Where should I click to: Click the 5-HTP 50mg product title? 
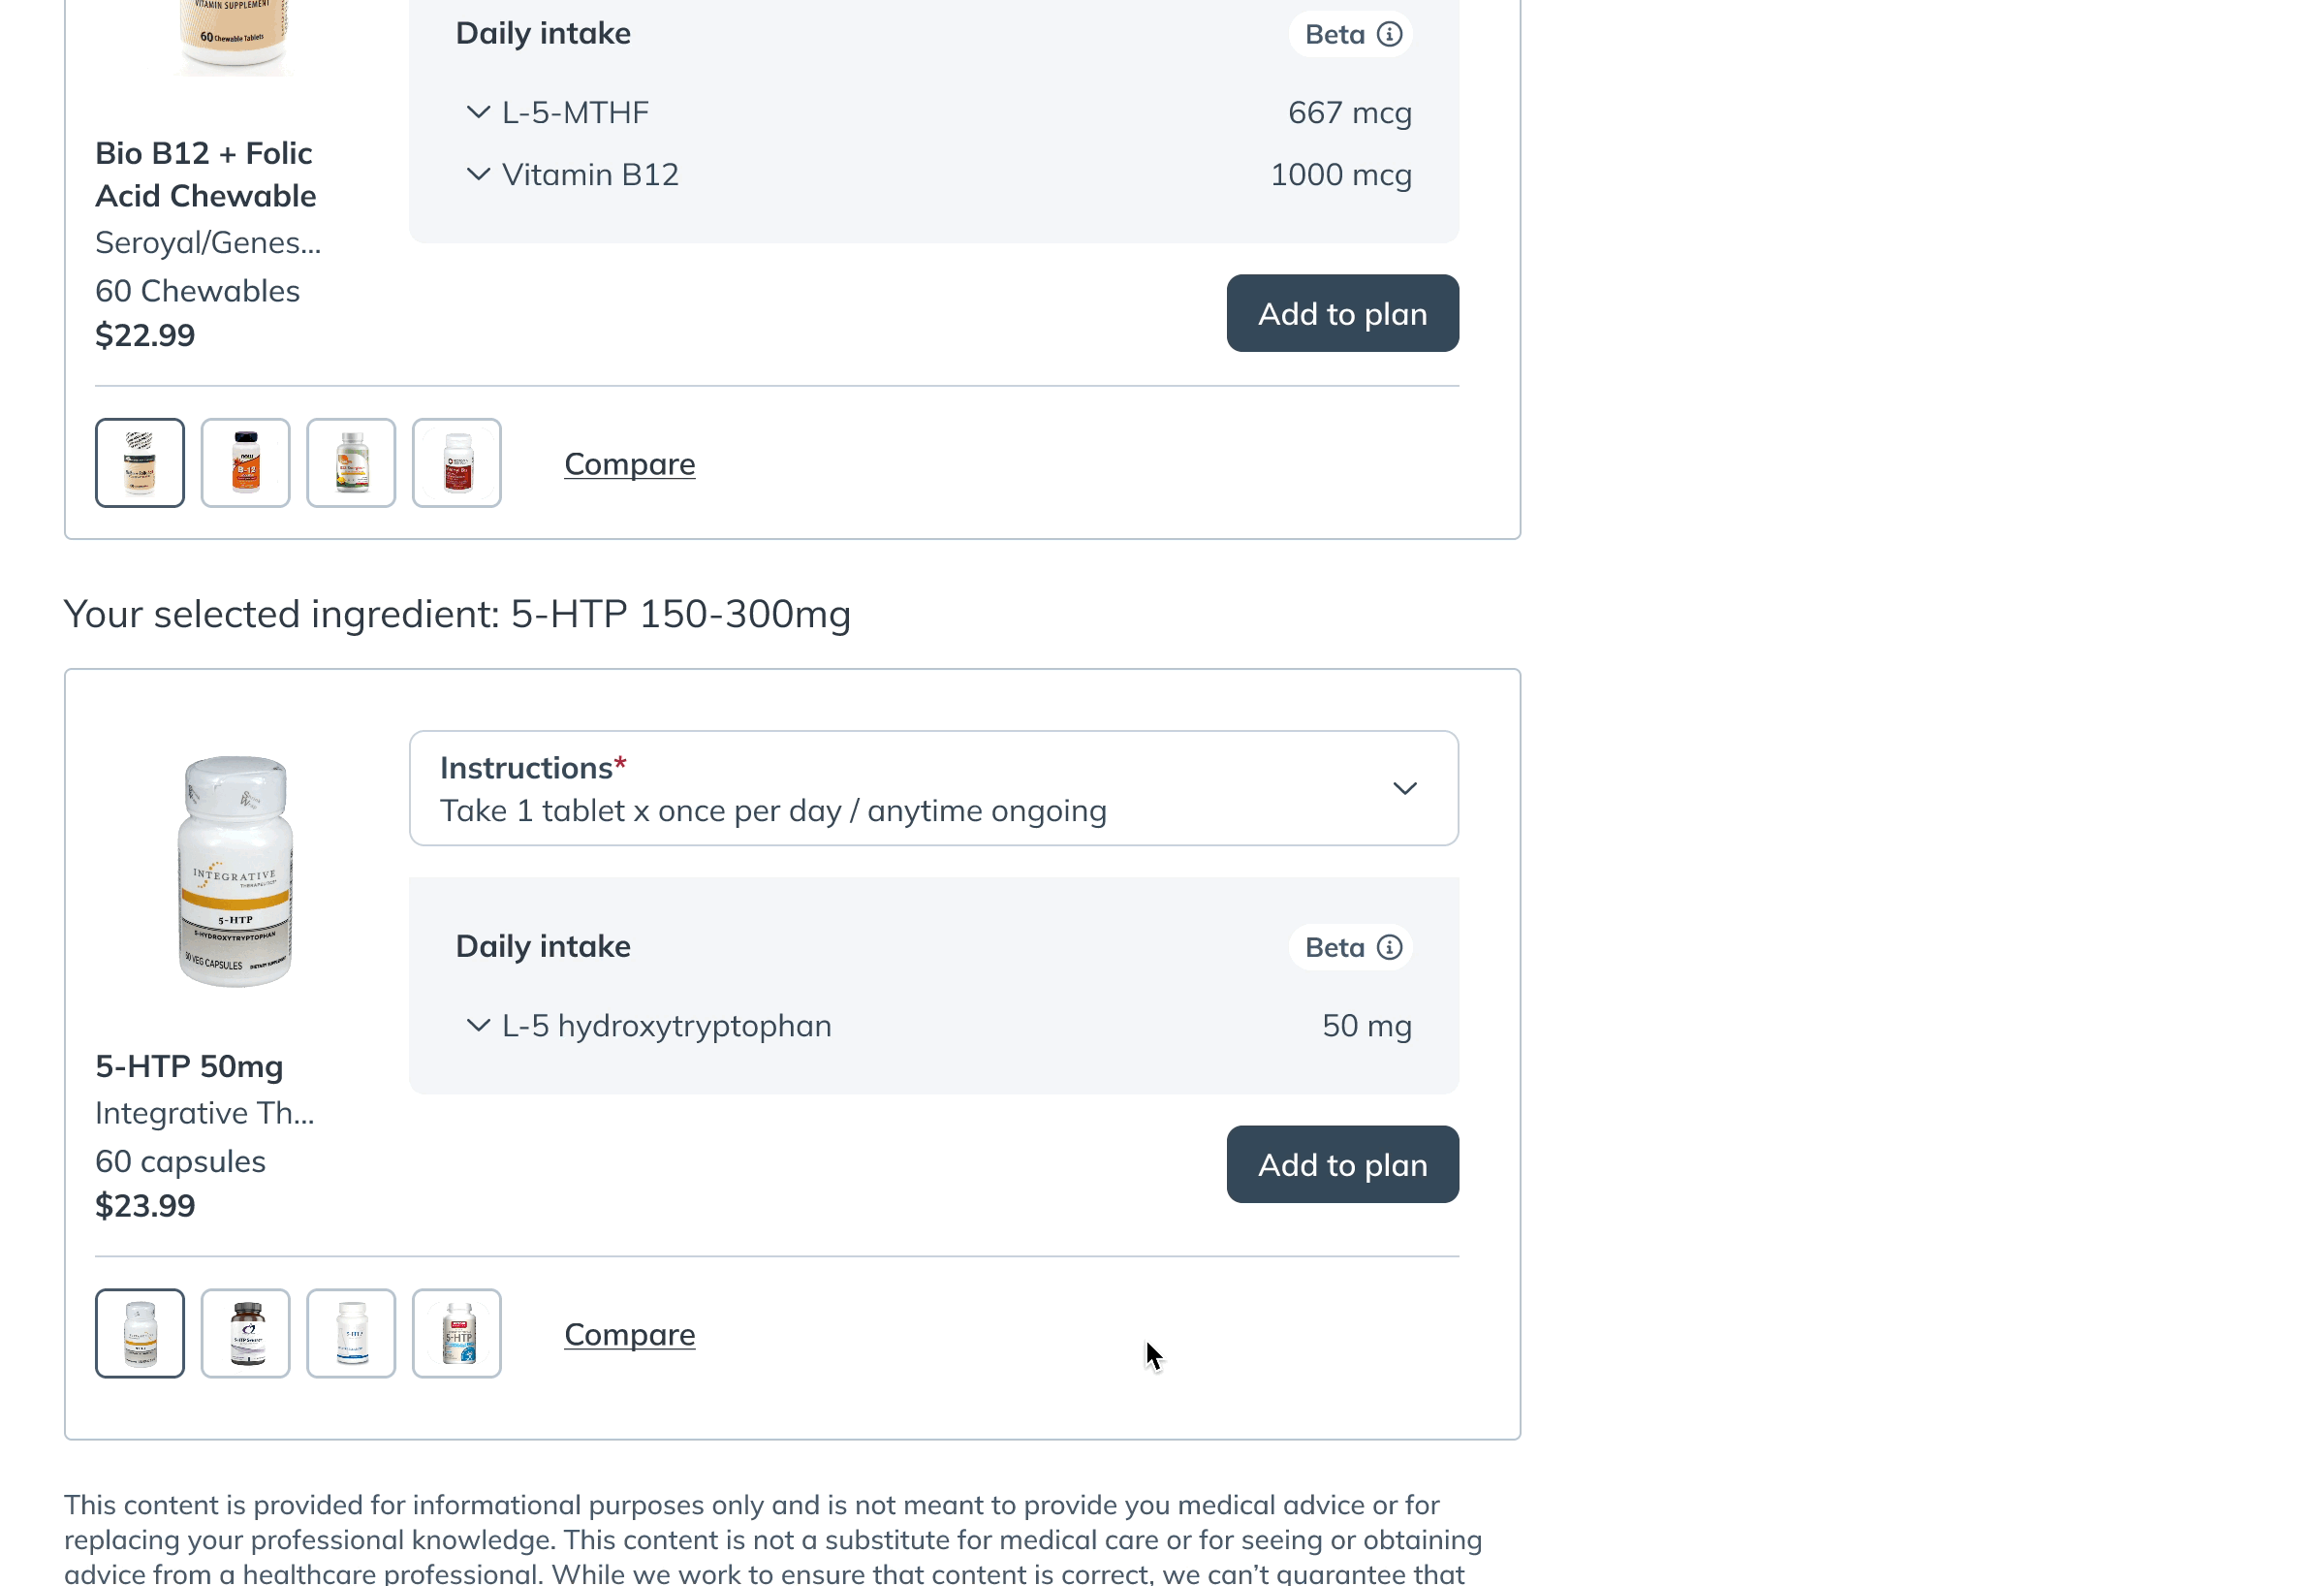[189, 1066]
